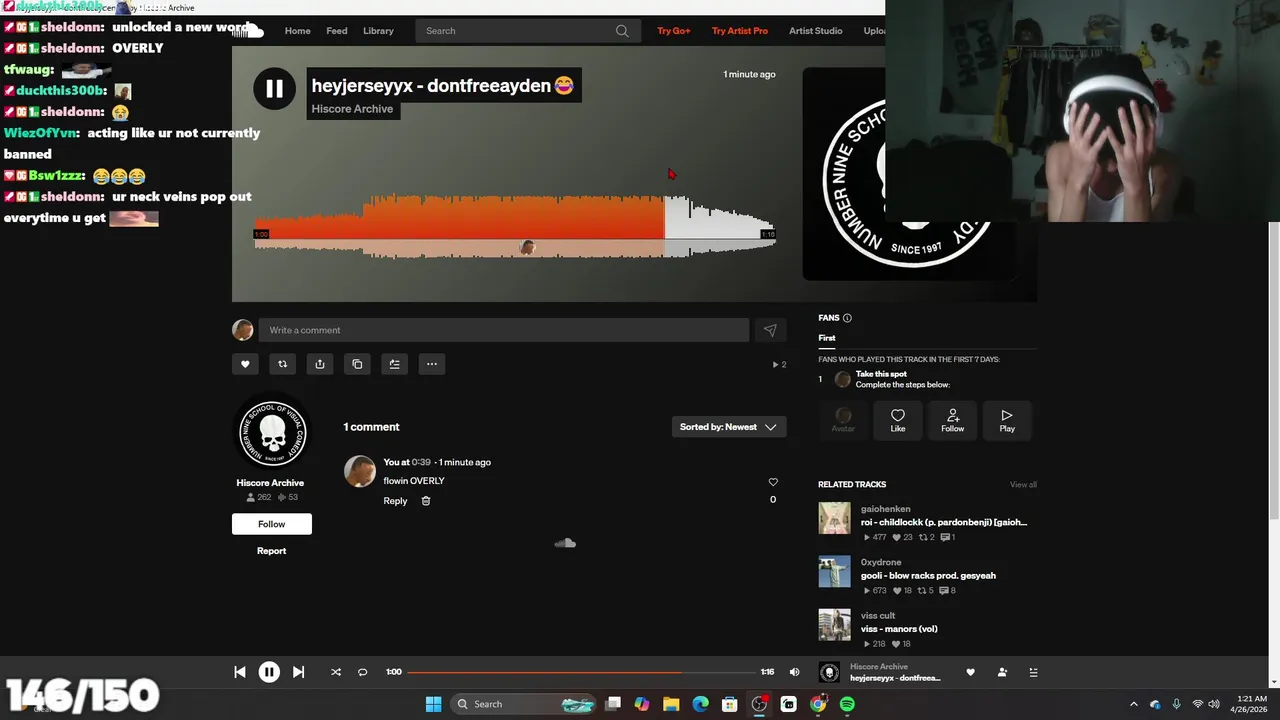Open File Explorer from the taskbar
1280x720 pixels.
click(x=671, y=704)
